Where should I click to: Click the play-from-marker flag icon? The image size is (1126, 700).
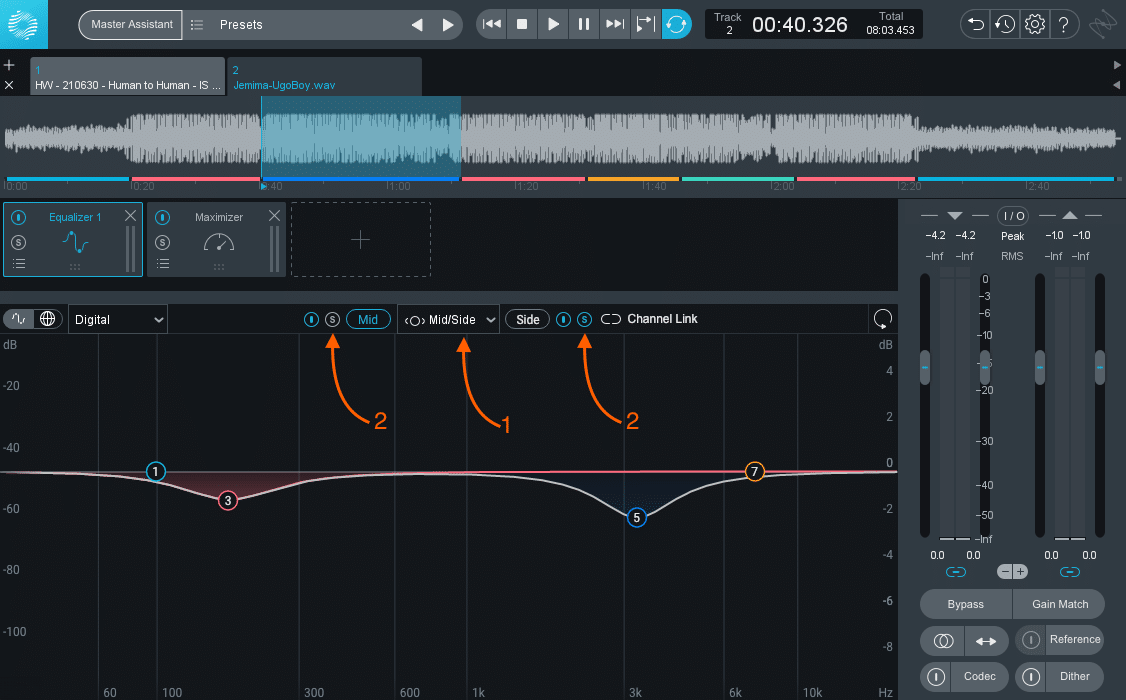point(645,24)
